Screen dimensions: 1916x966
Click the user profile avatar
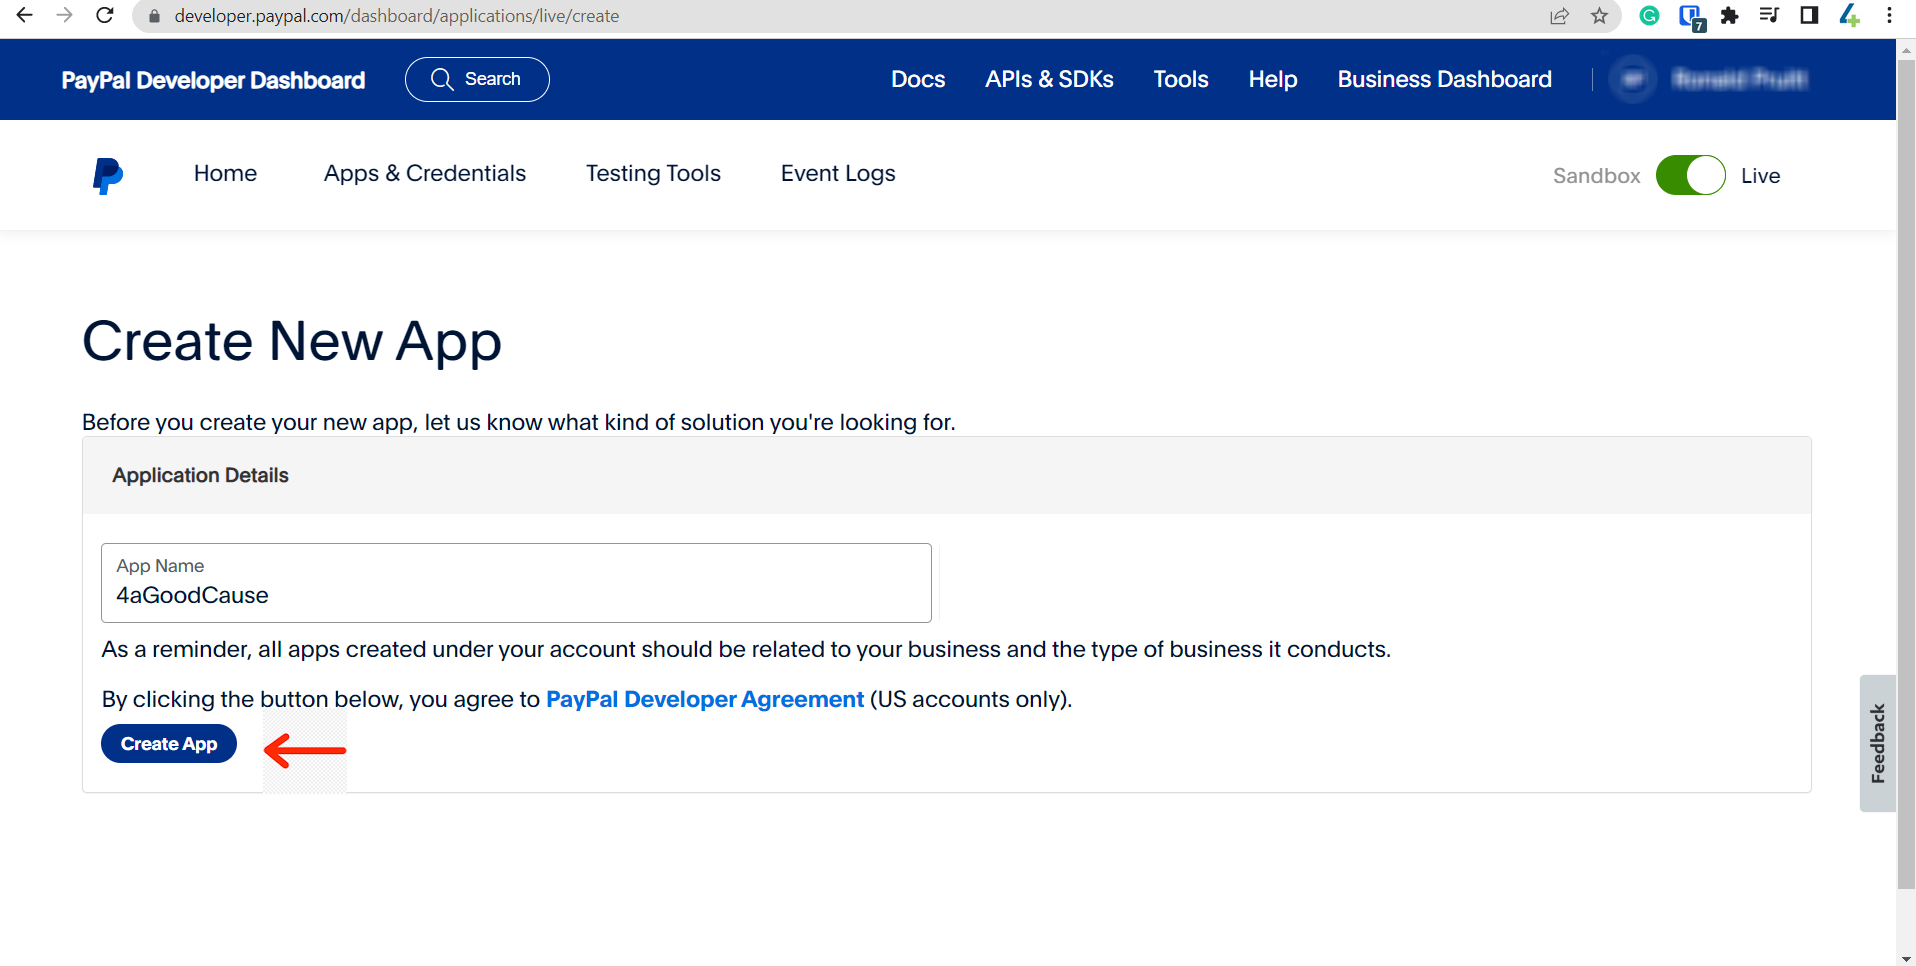1633,79
